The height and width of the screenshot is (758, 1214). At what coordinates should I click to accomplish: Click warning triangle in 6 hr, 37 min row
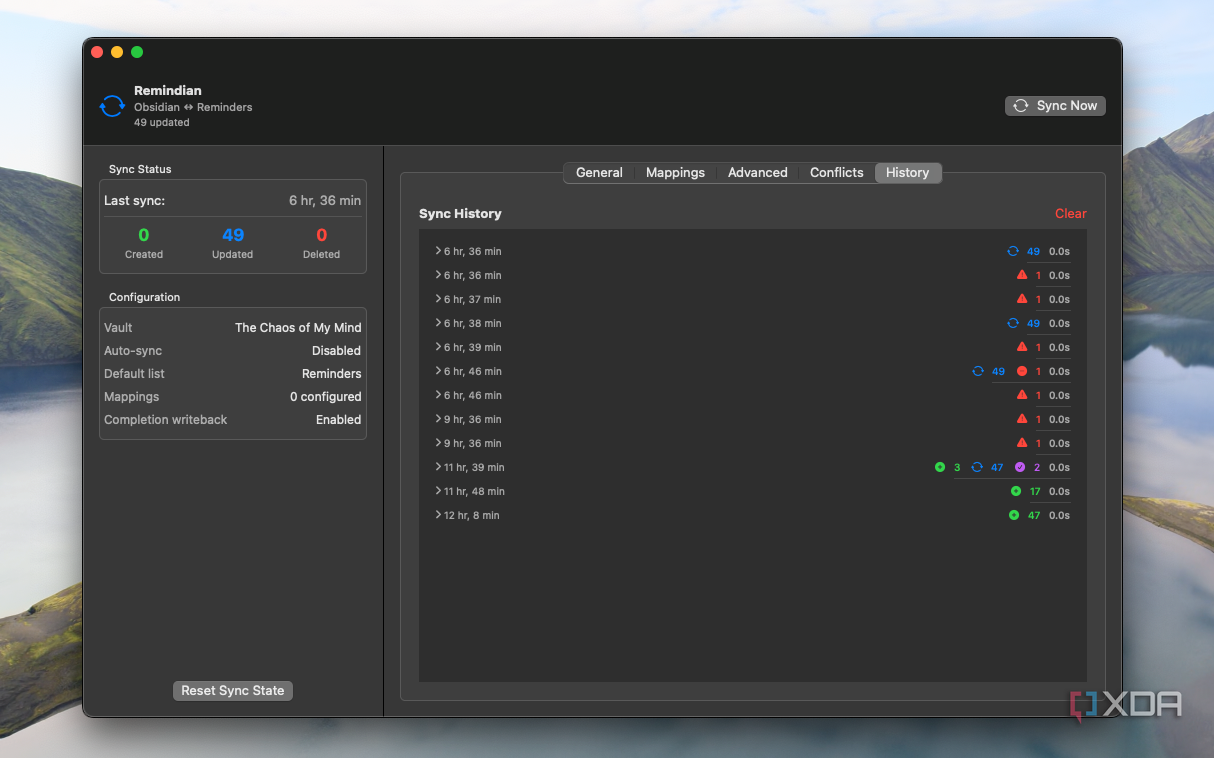point(1022,299)
